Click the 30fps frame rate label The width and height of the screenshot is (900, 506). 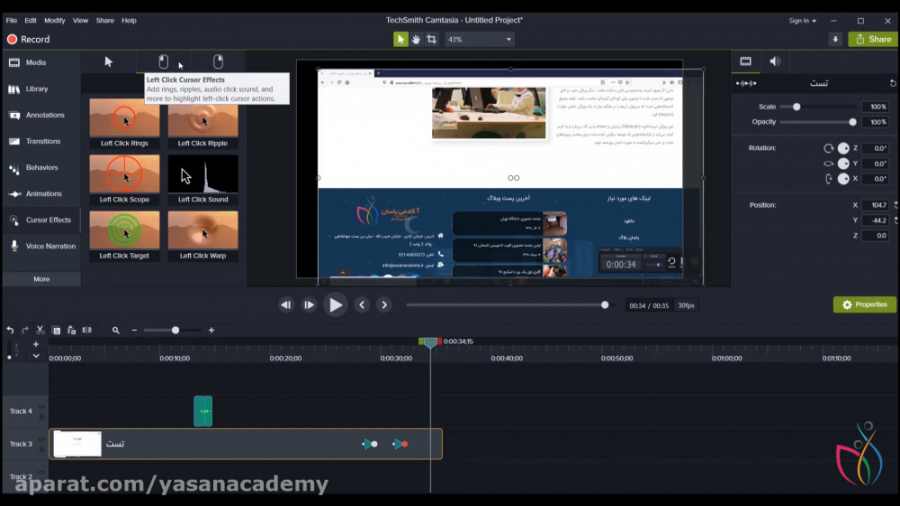686,306
